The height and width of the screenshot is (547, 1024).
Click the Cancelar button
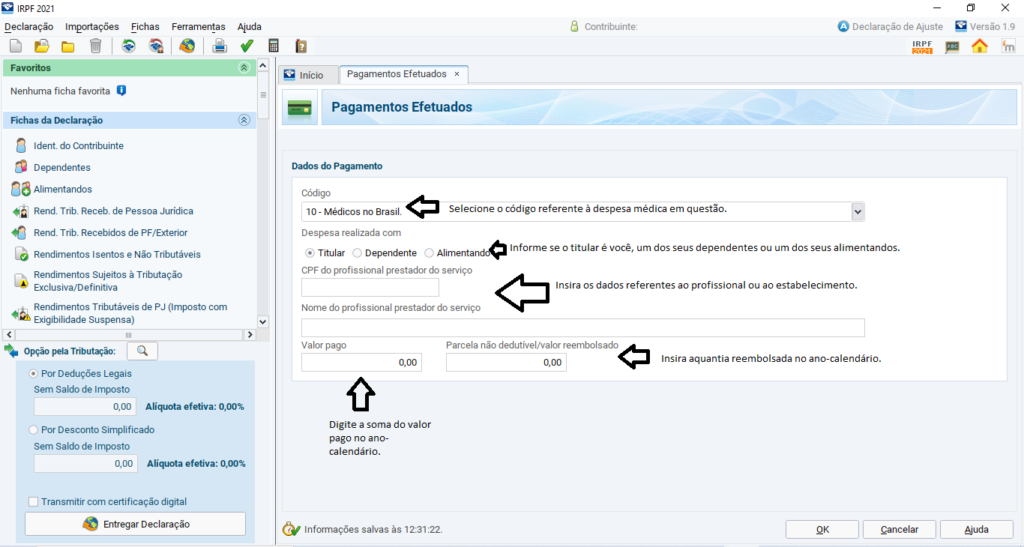(899, 529)
